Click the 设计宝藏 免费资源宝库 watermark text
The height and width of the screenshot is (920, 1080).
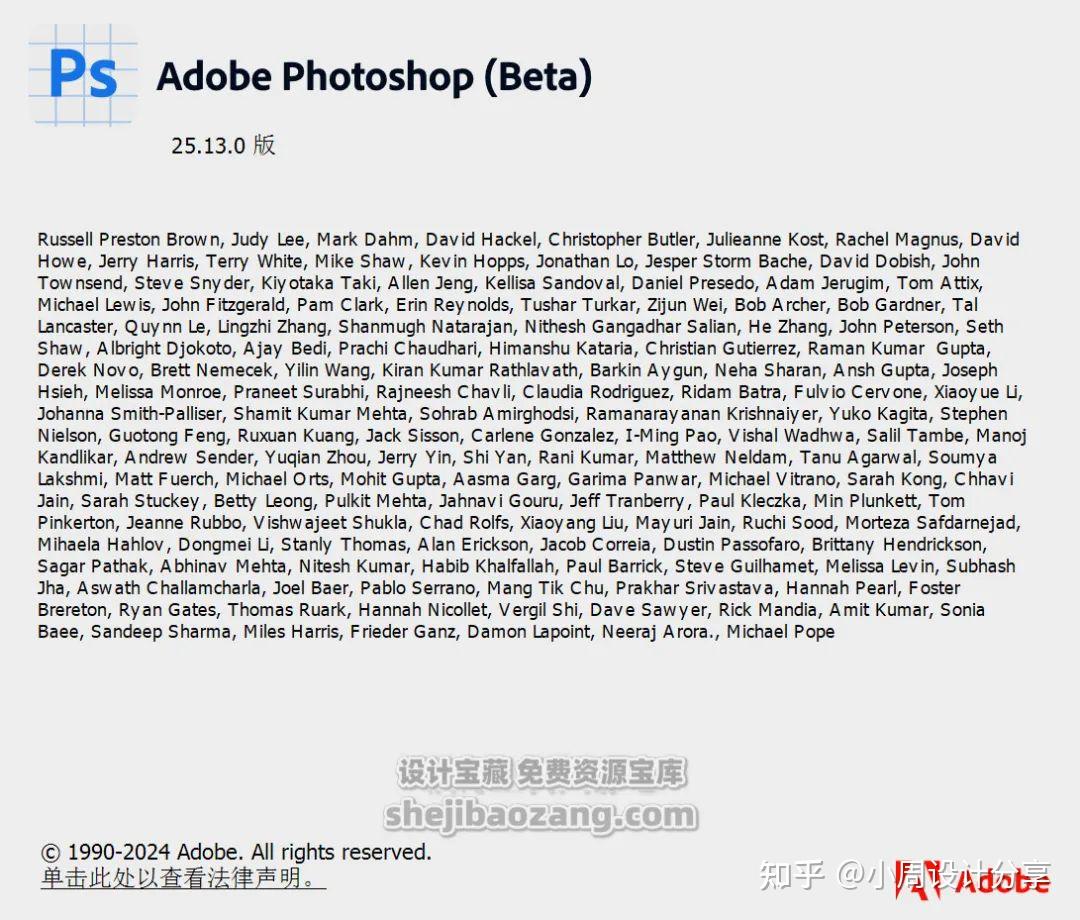(x=541, y=773)
